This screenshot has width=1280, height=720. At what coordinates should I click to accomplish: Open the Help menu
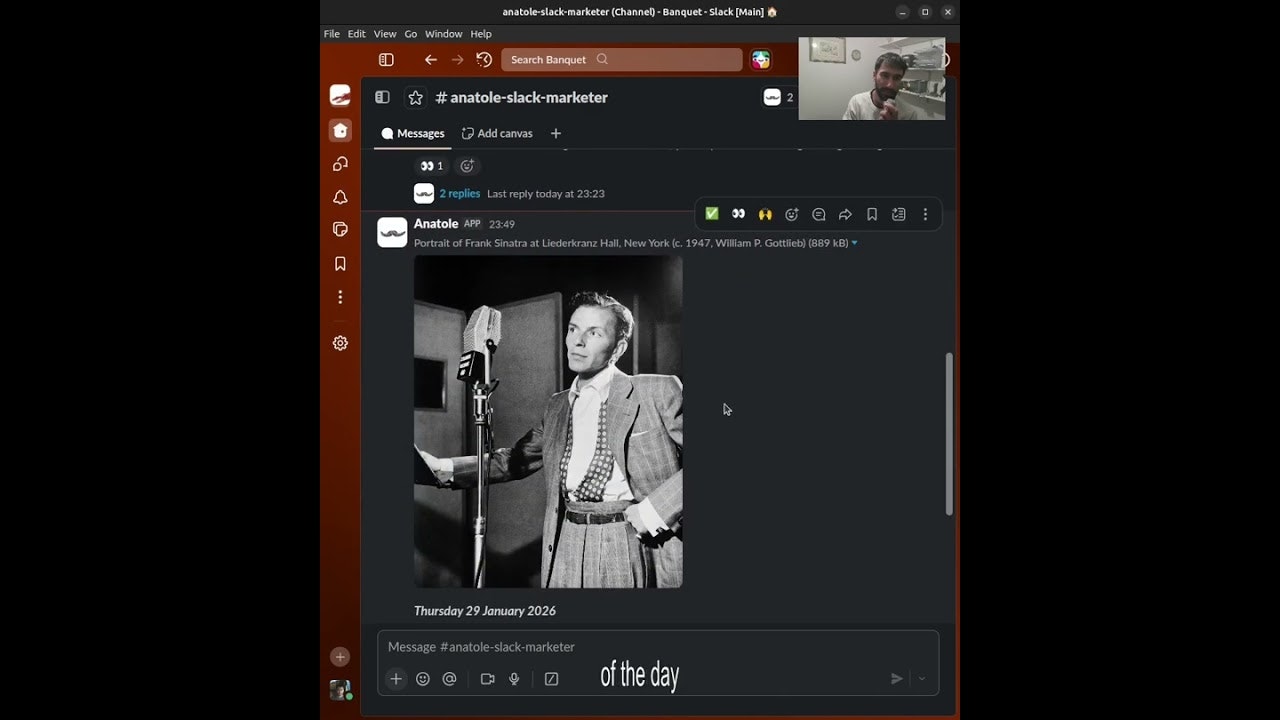pyautogui.click(x=481, y=34)
